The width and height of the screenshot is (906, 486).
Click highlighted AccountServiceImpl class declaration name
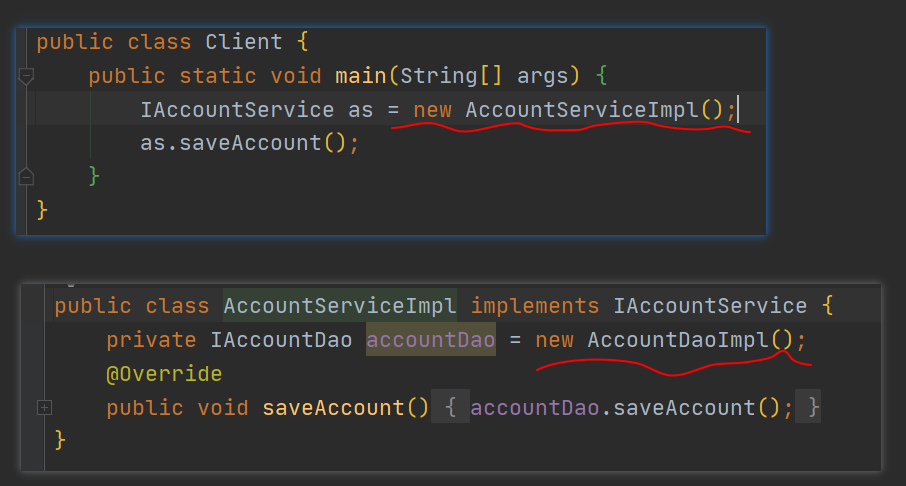340,306
